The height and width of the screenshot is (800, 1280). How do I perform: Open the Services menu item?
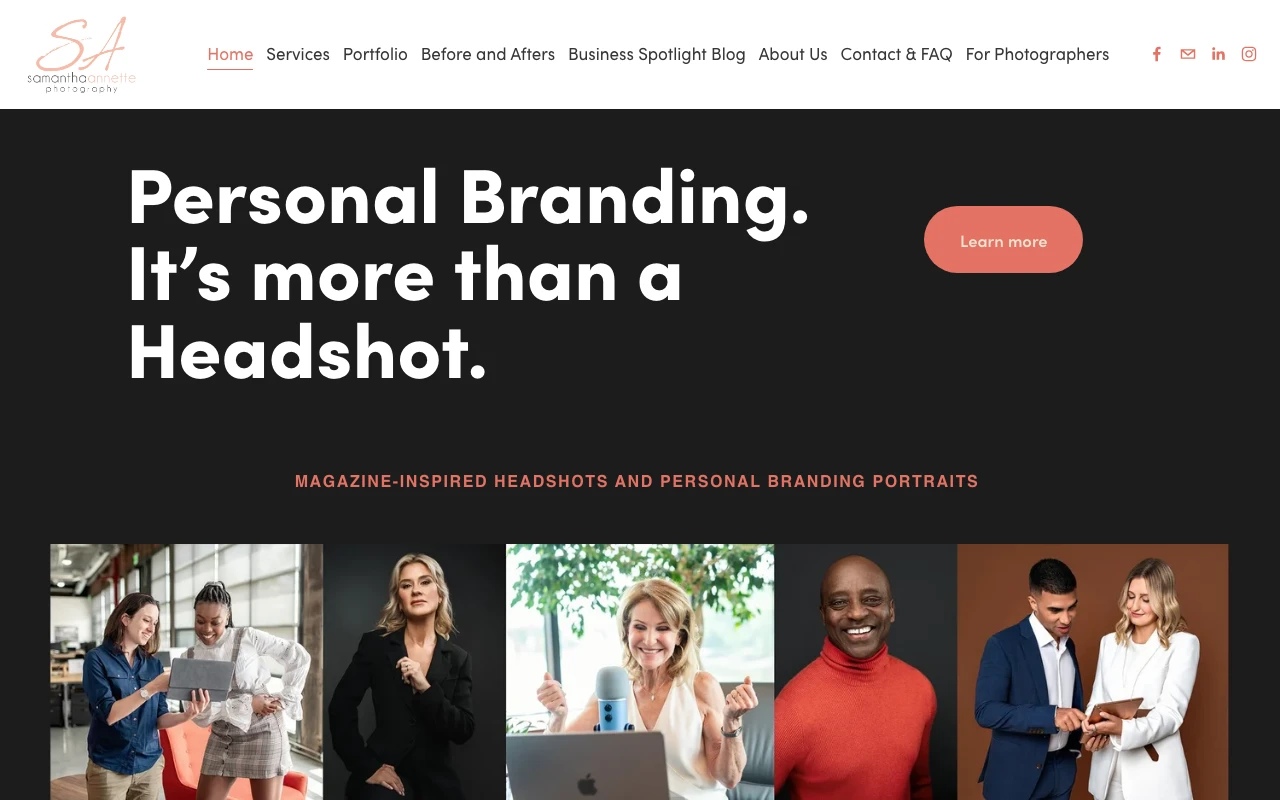click(298, 54)
